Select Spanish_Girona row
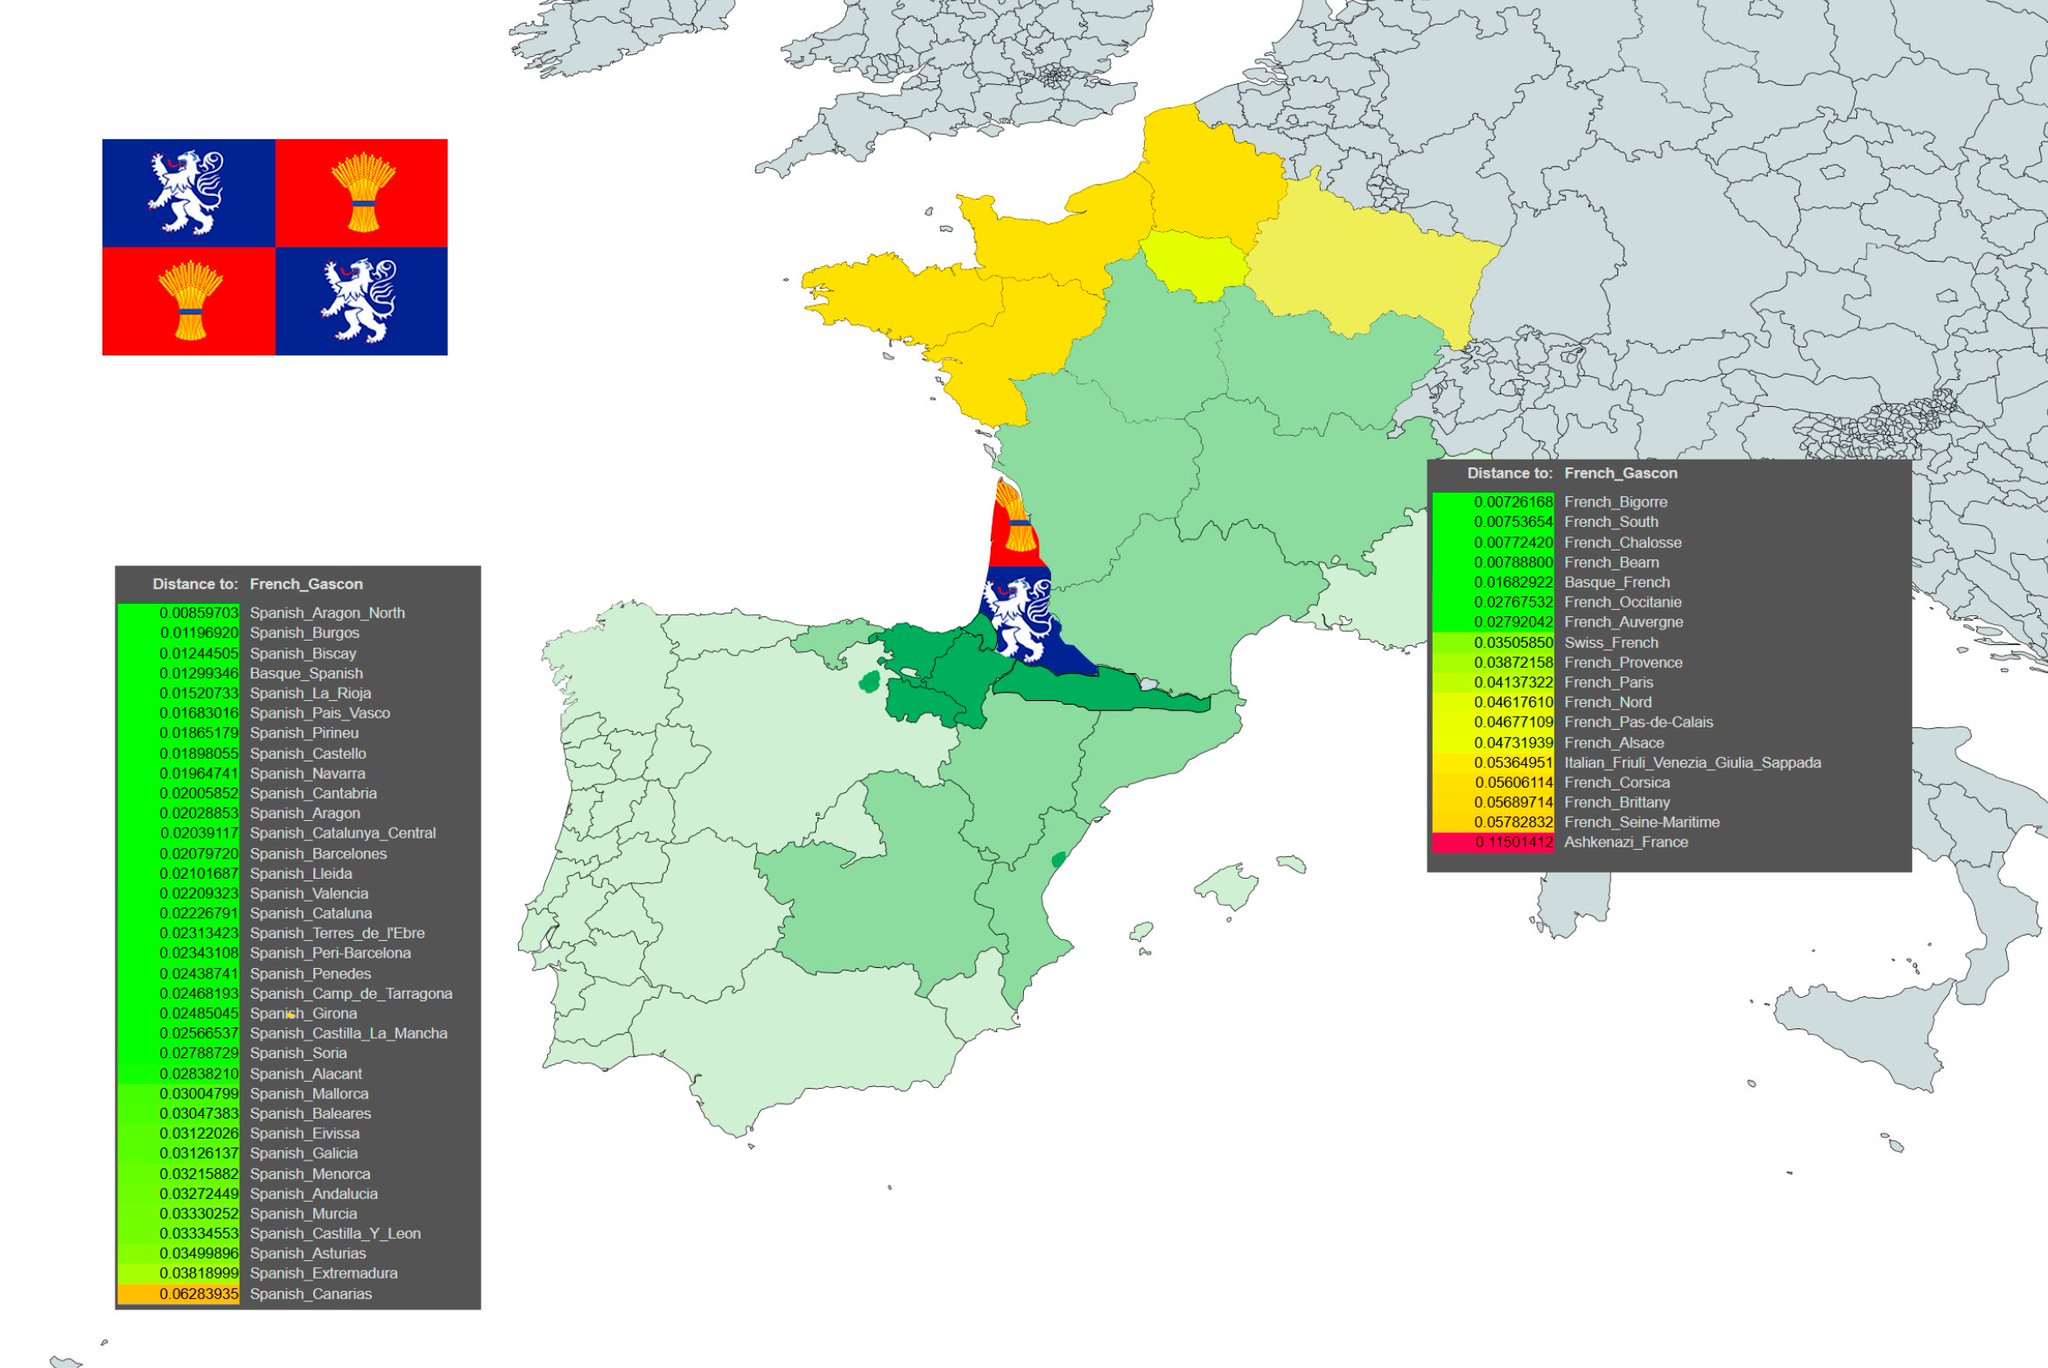Screen dimensions: 2048x1368 coord(298,1013)
